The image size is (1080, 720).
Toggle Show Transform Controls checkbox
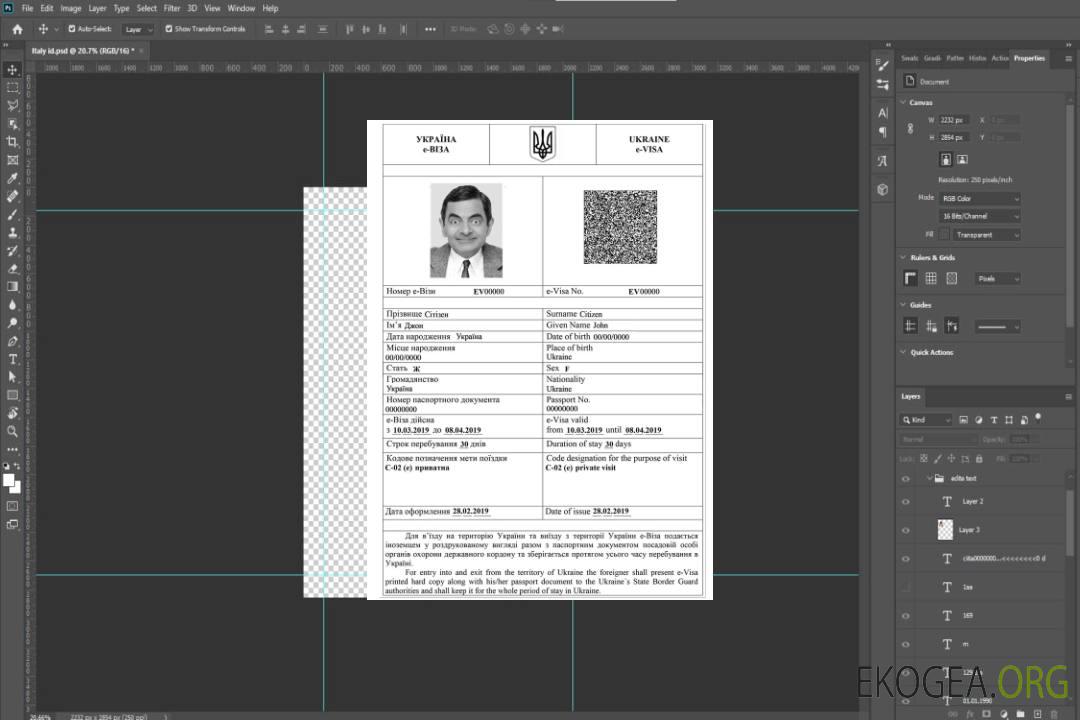tap(169, 29)
